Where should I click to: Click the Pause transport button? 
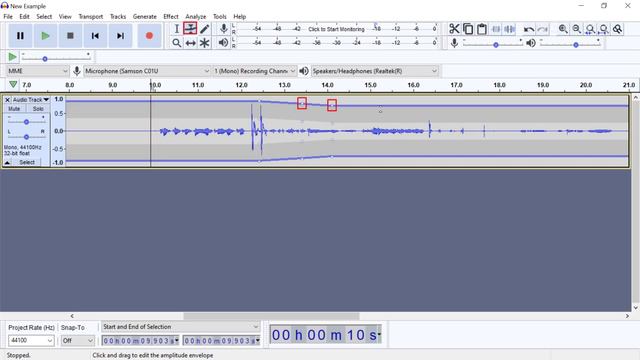[x=20, y=36]
